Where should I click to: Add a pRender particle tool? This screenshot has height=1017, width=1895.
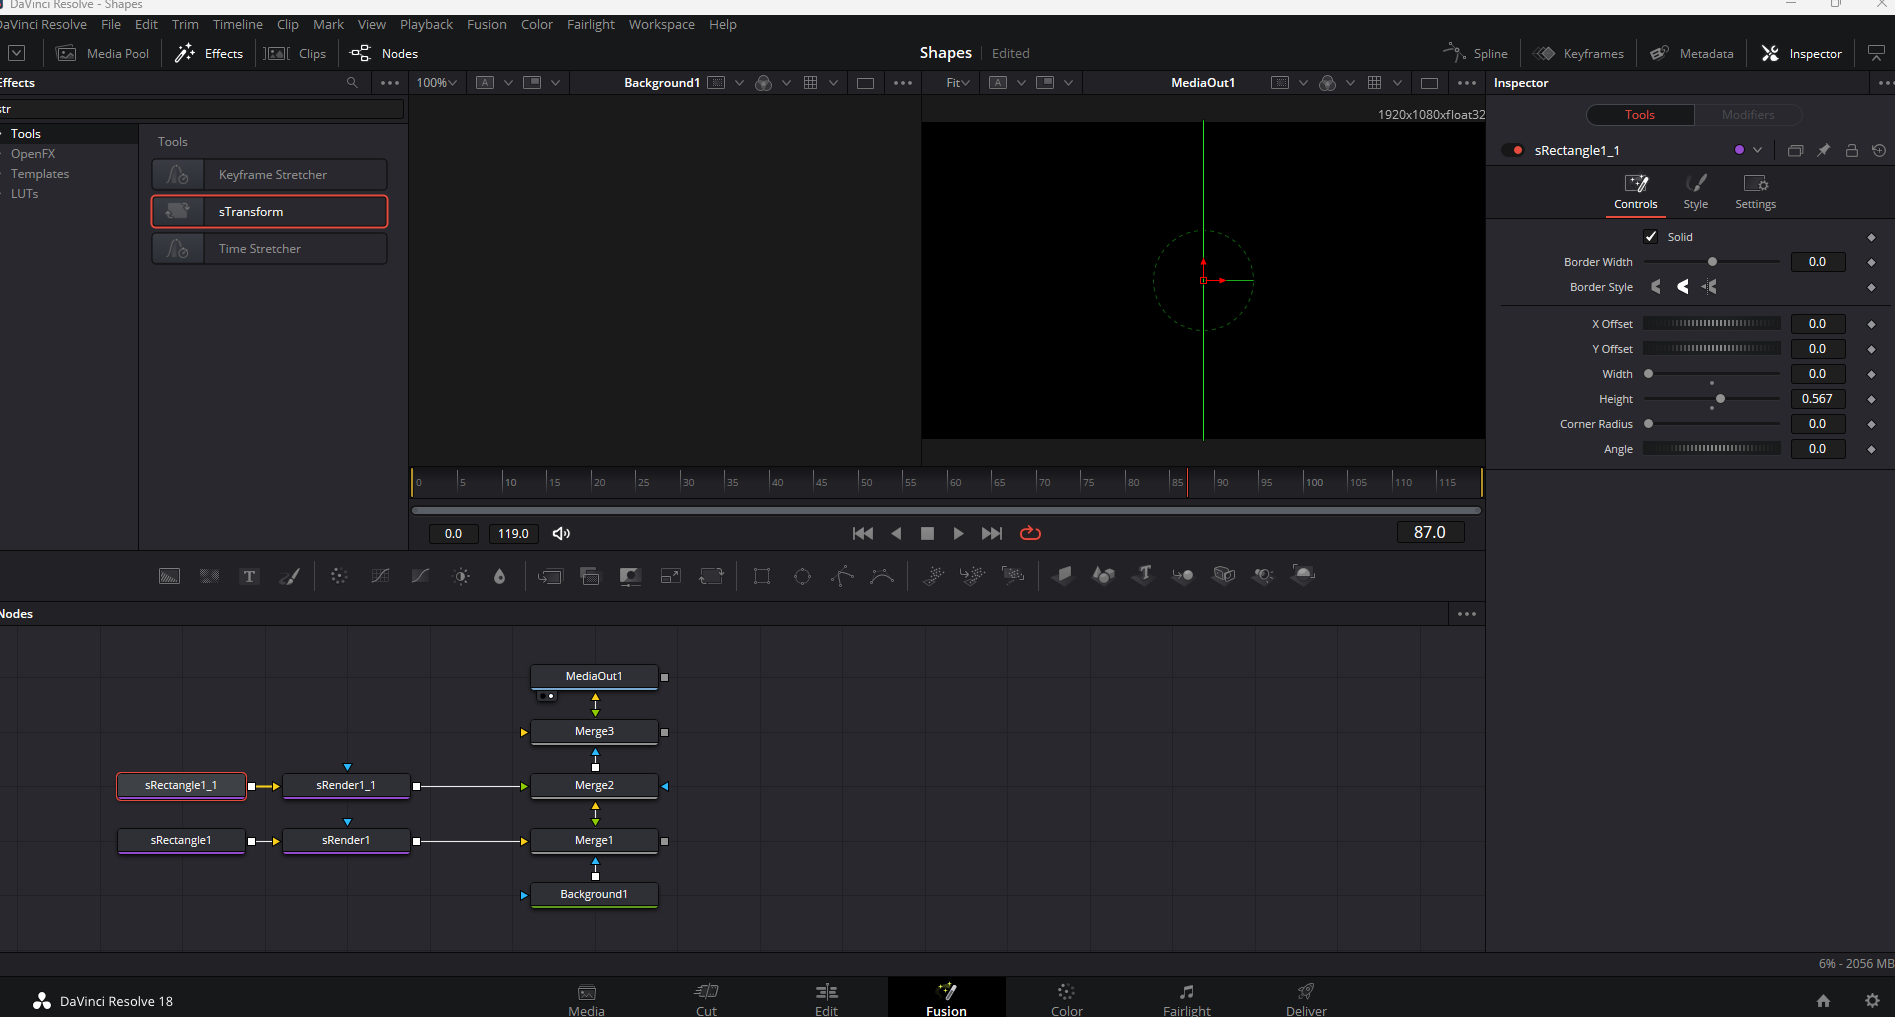(x=1013, y=575)
